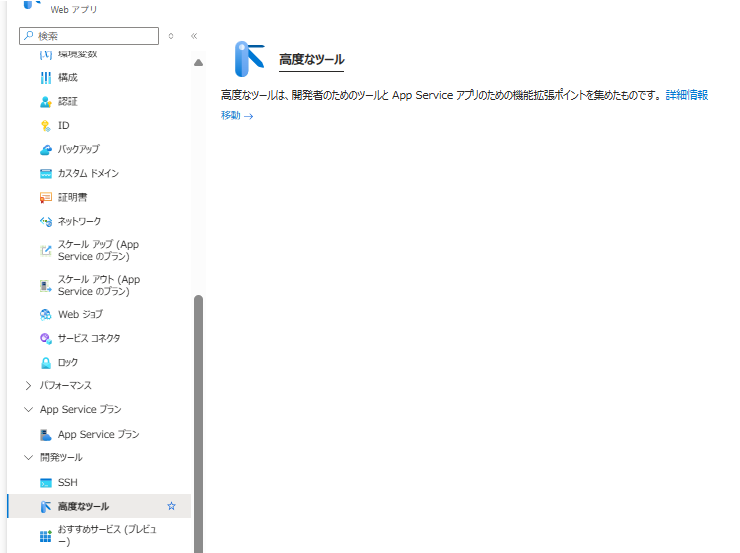
Task: Click the 認証 person icon
Action: pyautogui.click(x=46, y=102)
